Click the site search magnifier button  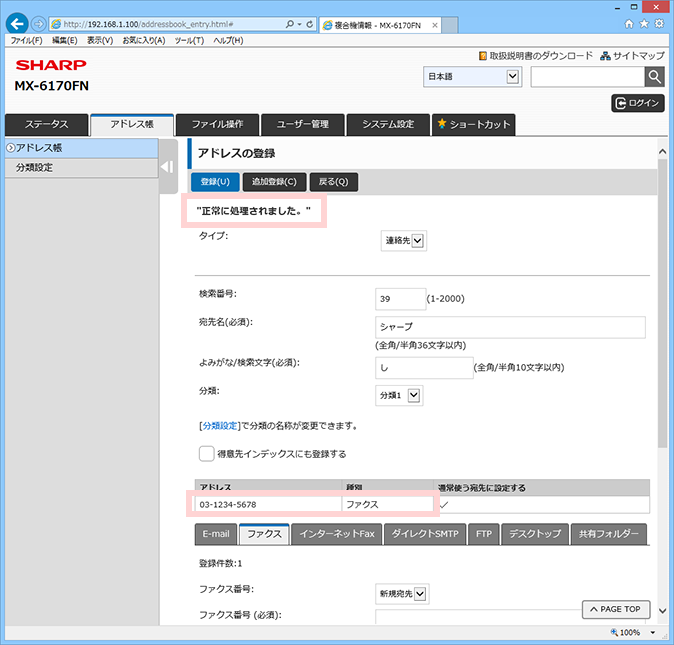tap(655, 77)
